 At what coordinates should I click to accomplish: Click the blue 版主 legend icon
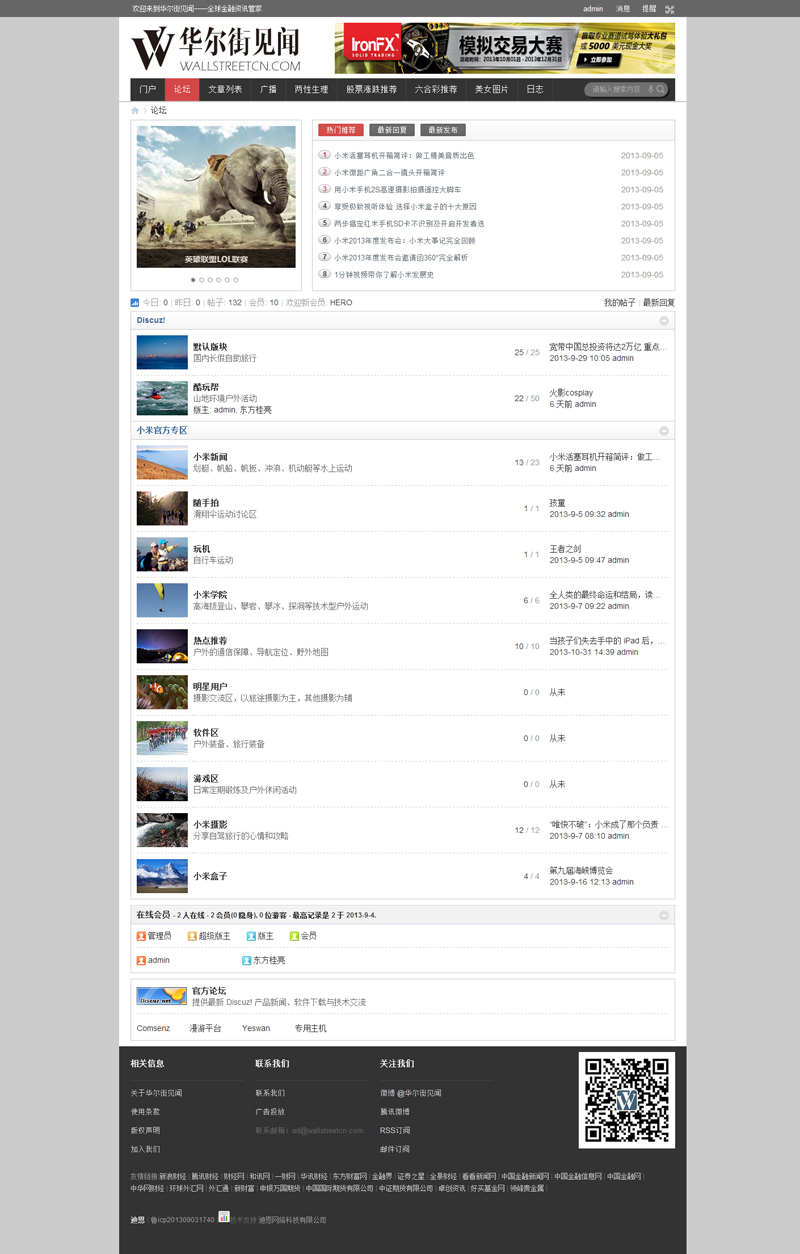coord(251,936)
